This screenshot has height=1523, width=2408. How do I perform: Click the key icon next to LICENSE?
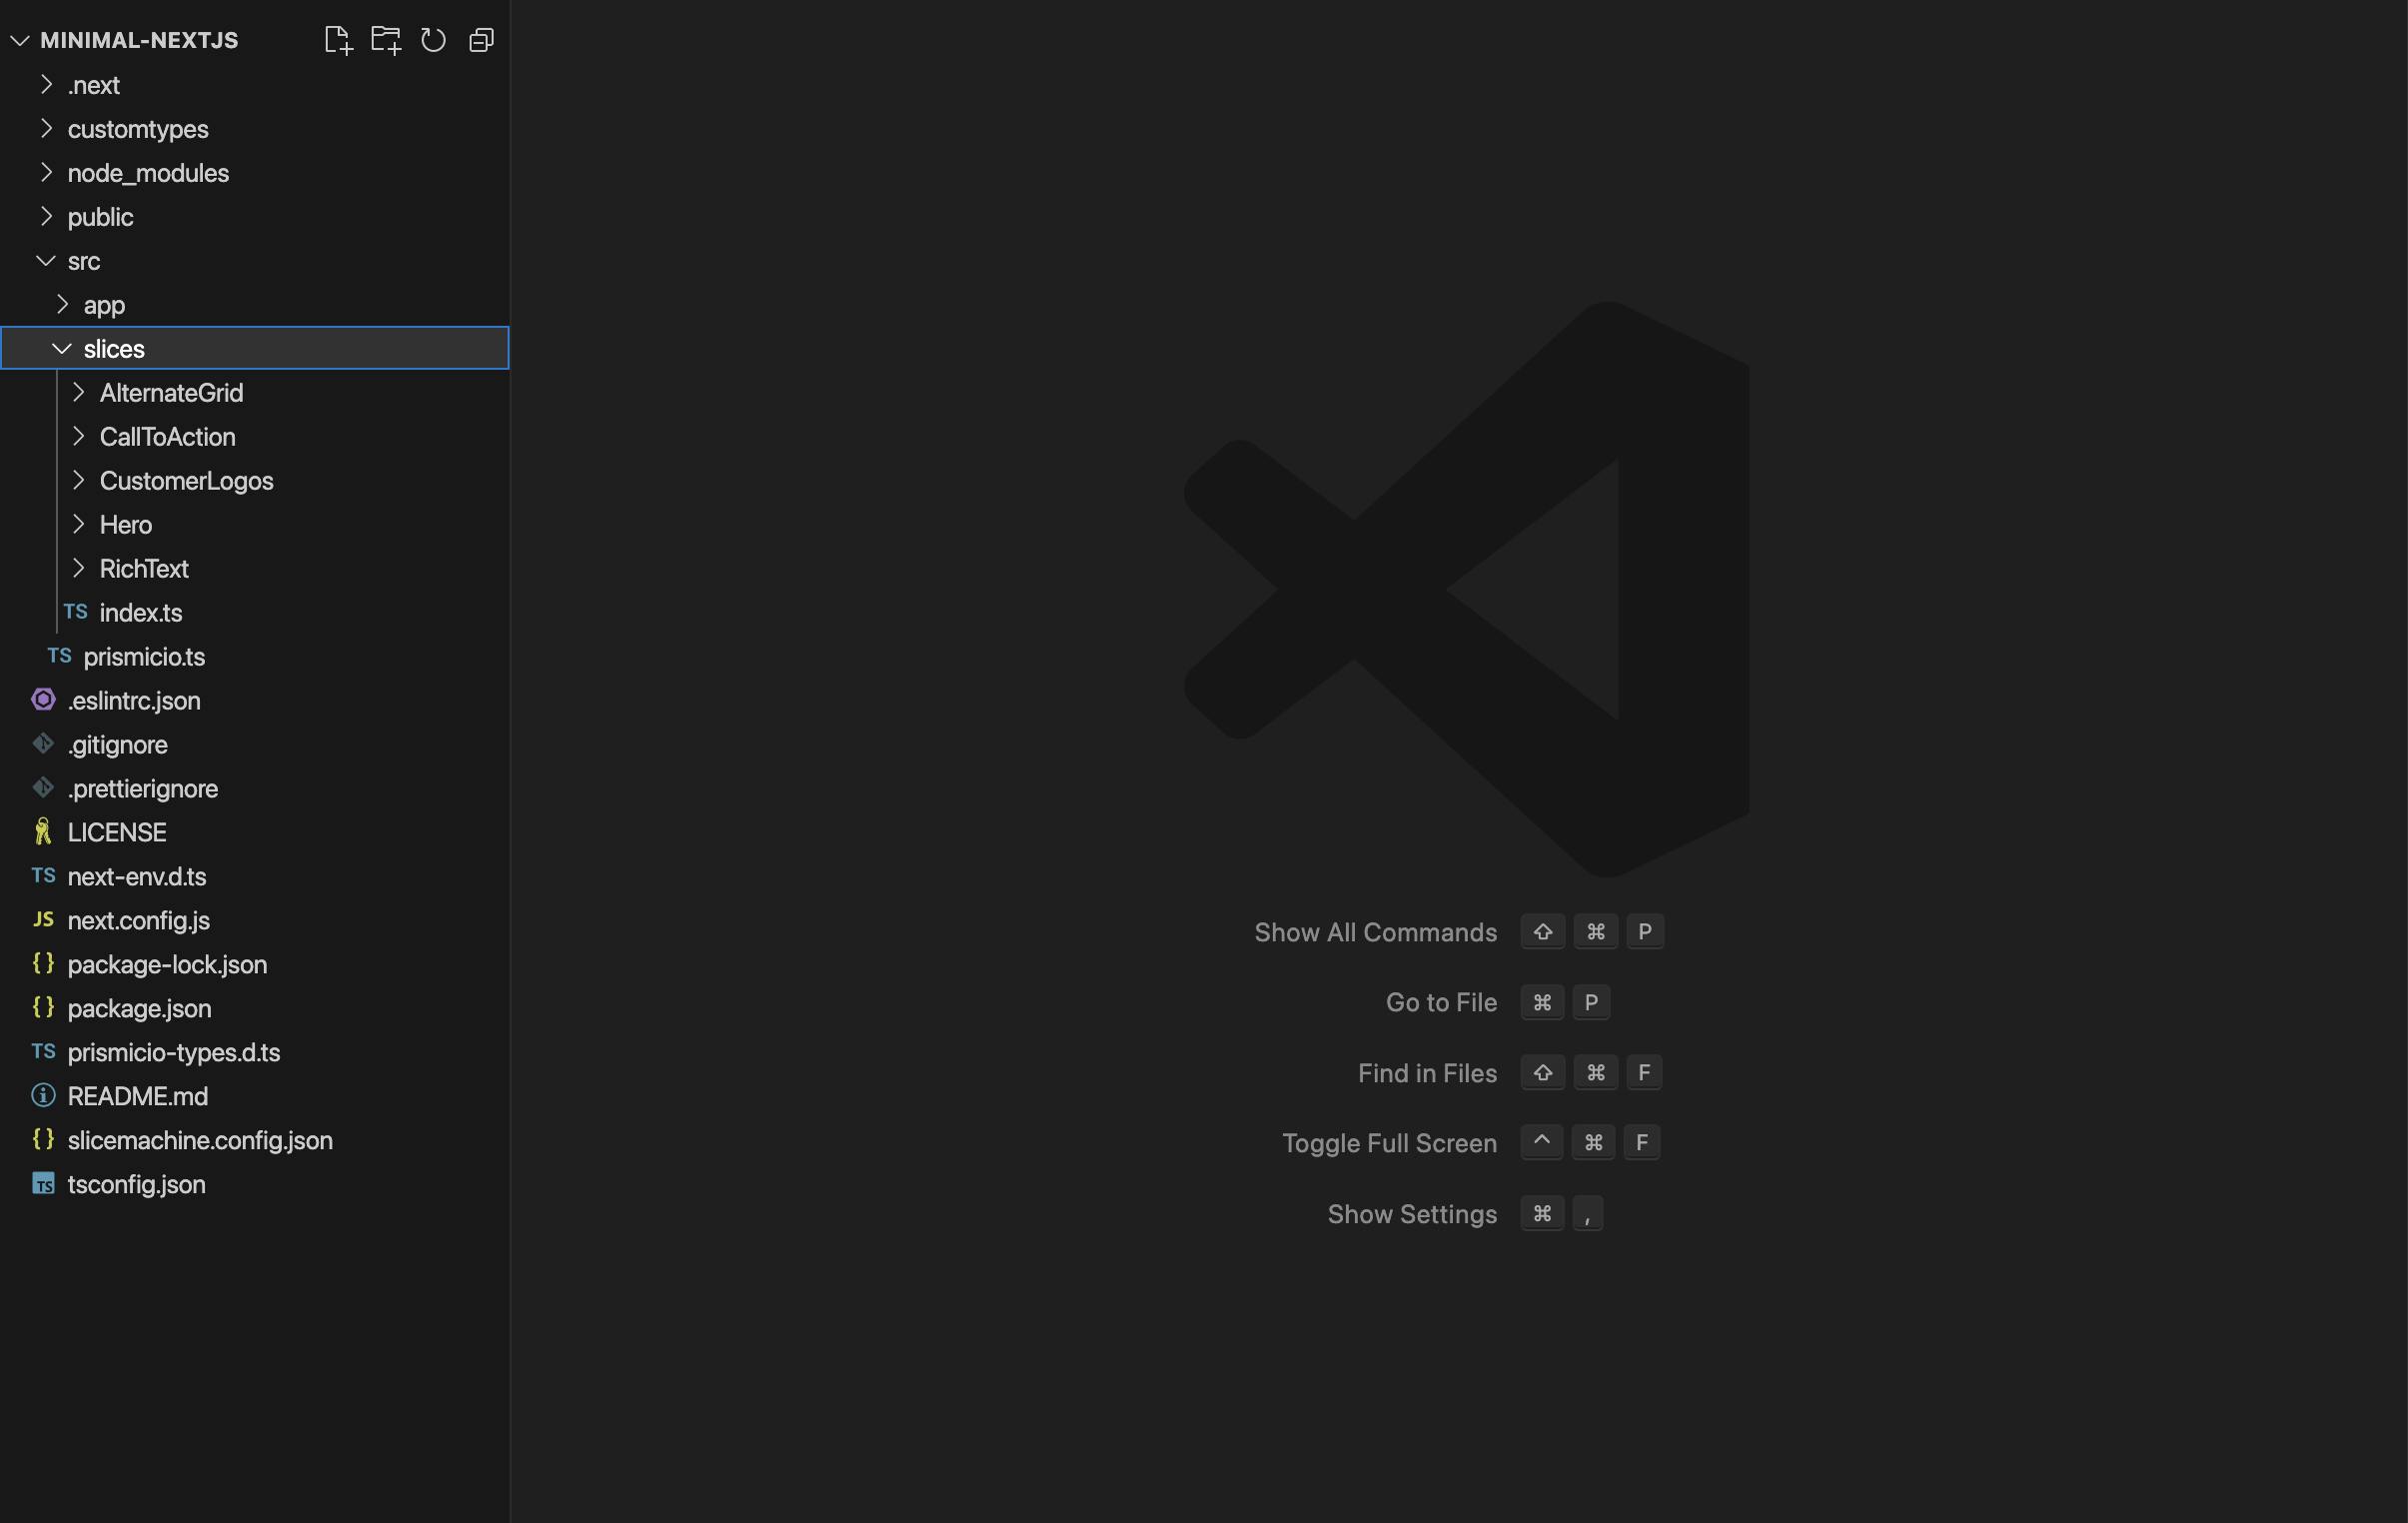(43, 831)
